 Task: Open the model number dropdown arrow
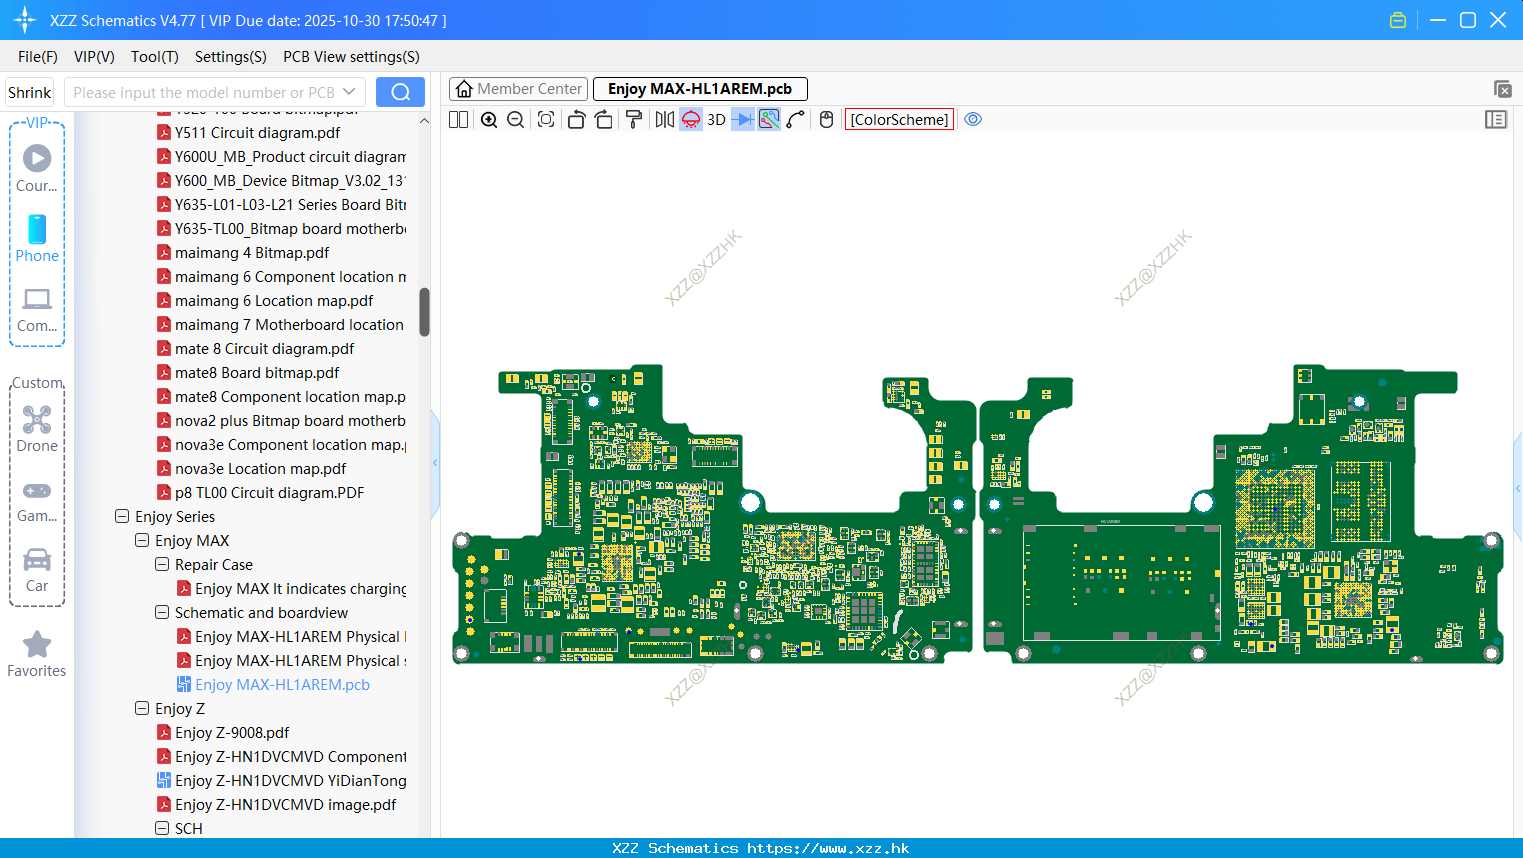[349, 92]
